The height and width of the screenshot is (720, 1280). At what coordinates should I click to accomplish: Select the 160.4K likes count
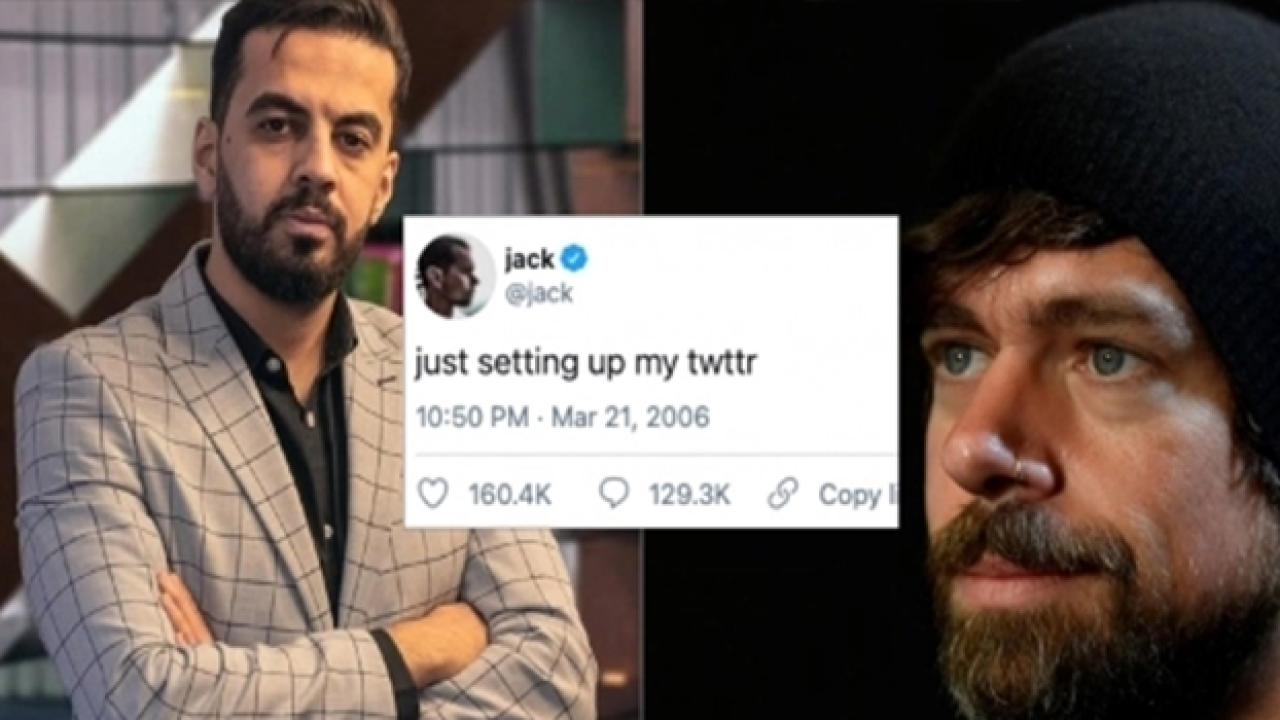[510, 494]
